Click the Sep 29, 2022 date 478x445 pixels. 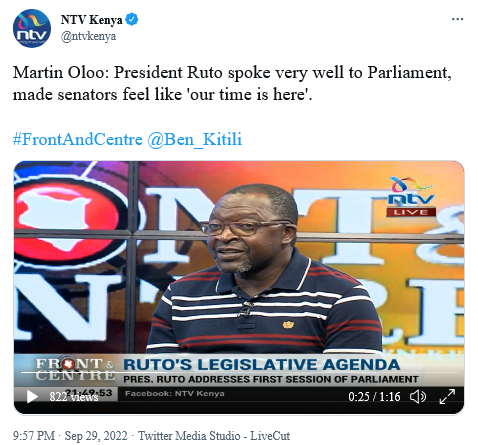(x=96, y=436)
